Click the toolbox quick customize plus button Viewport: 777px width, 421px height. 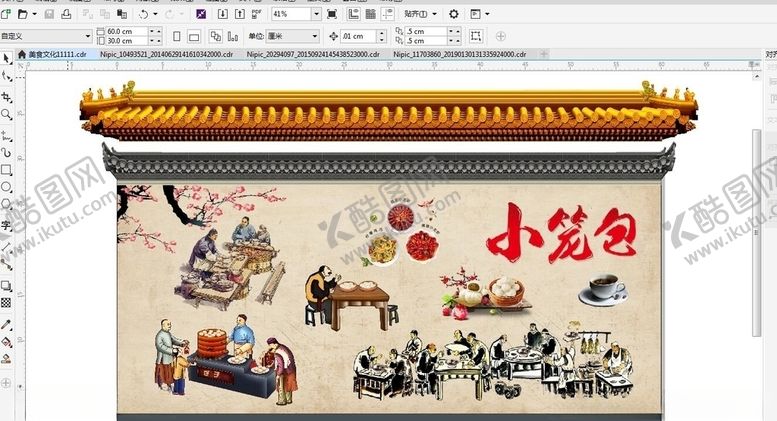(6, 383)
